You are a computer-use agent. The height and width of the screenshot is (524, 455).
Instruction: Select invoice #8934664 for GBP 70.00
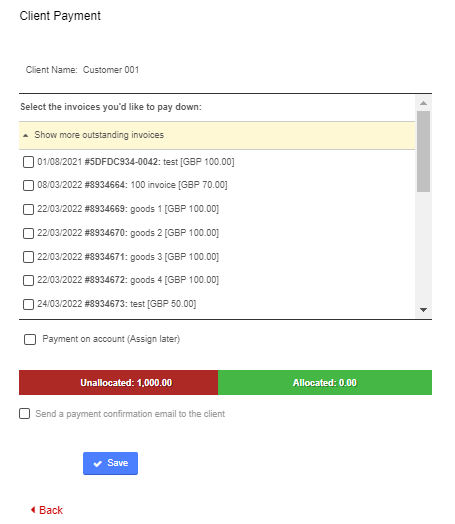click(28, 185)
